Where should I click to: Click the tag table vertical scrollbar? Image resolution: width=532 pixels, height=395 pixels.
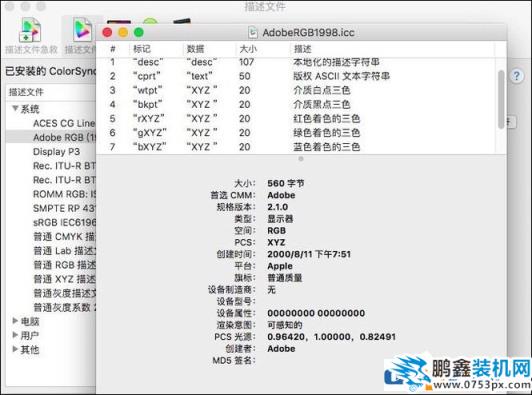click(501, 99)
